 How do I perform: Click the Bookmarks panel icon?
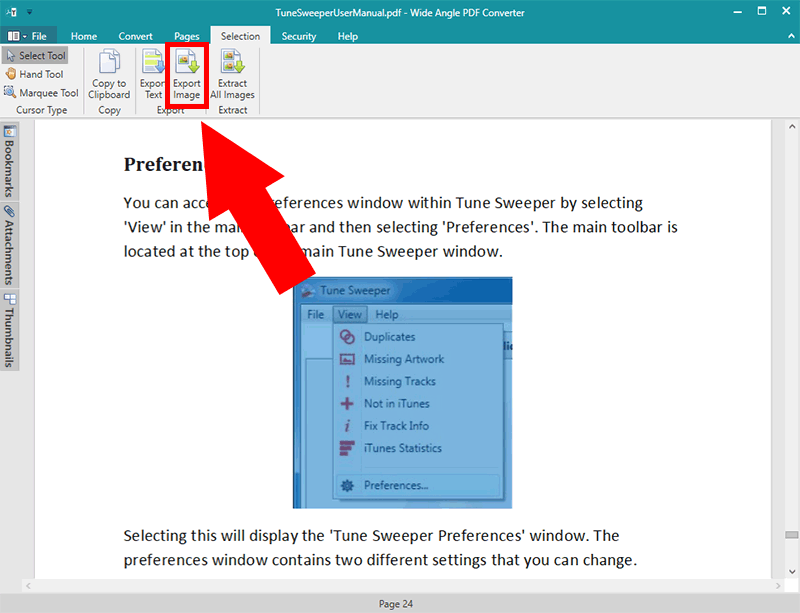[10, 131]
